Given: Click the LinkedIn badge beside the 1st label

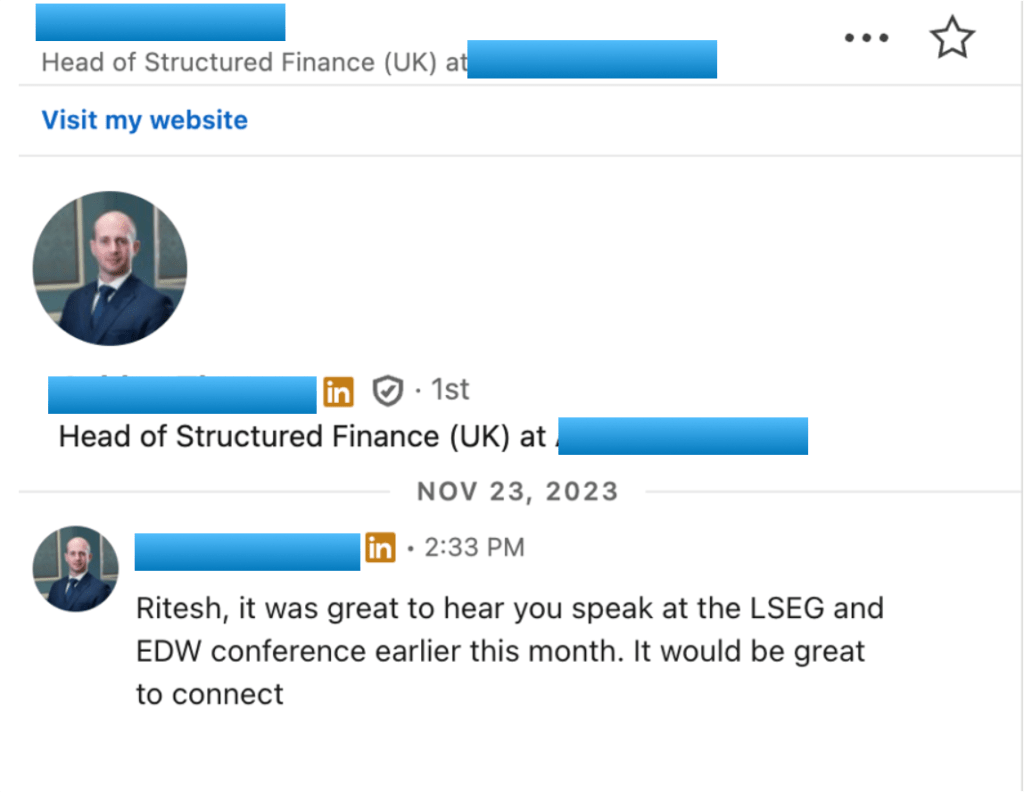Looking at the screenshot, I should point(338,392).
